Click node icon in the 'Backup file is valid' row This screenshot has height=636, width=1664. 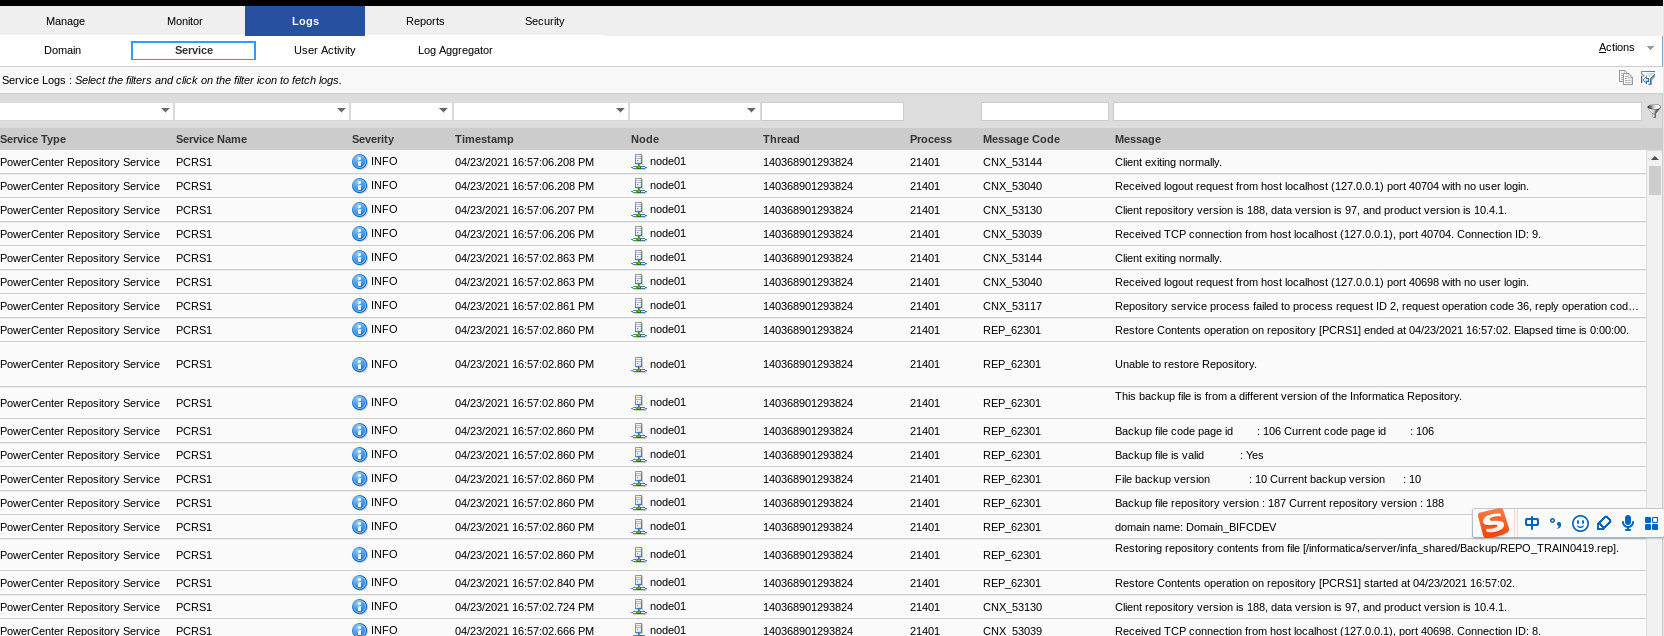tap(639, 455)
